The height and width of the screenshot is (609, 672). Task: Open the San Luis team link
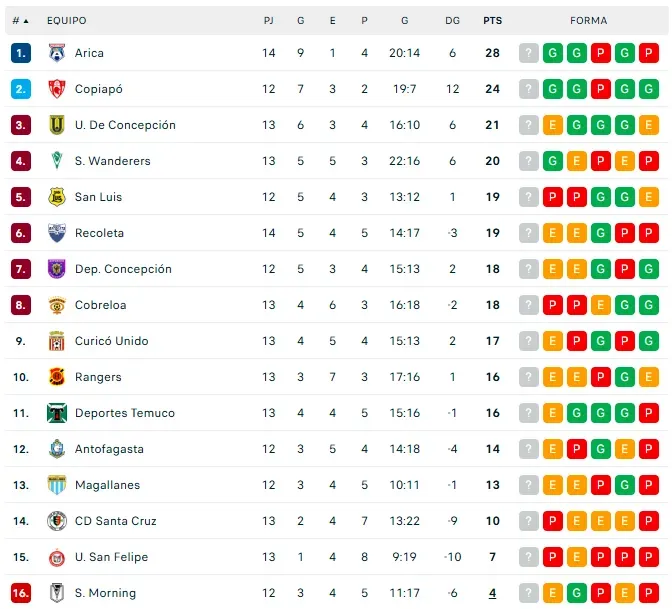[x=98, y=197]
